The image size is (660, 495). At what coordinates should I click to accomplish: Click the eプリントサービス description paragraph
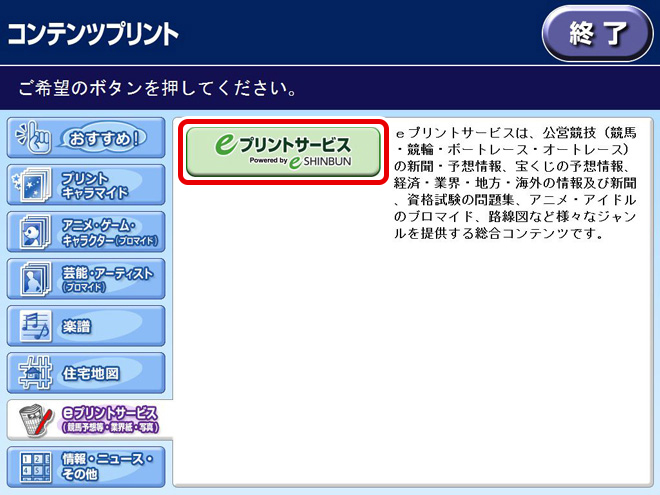click(x=515, y=183)
